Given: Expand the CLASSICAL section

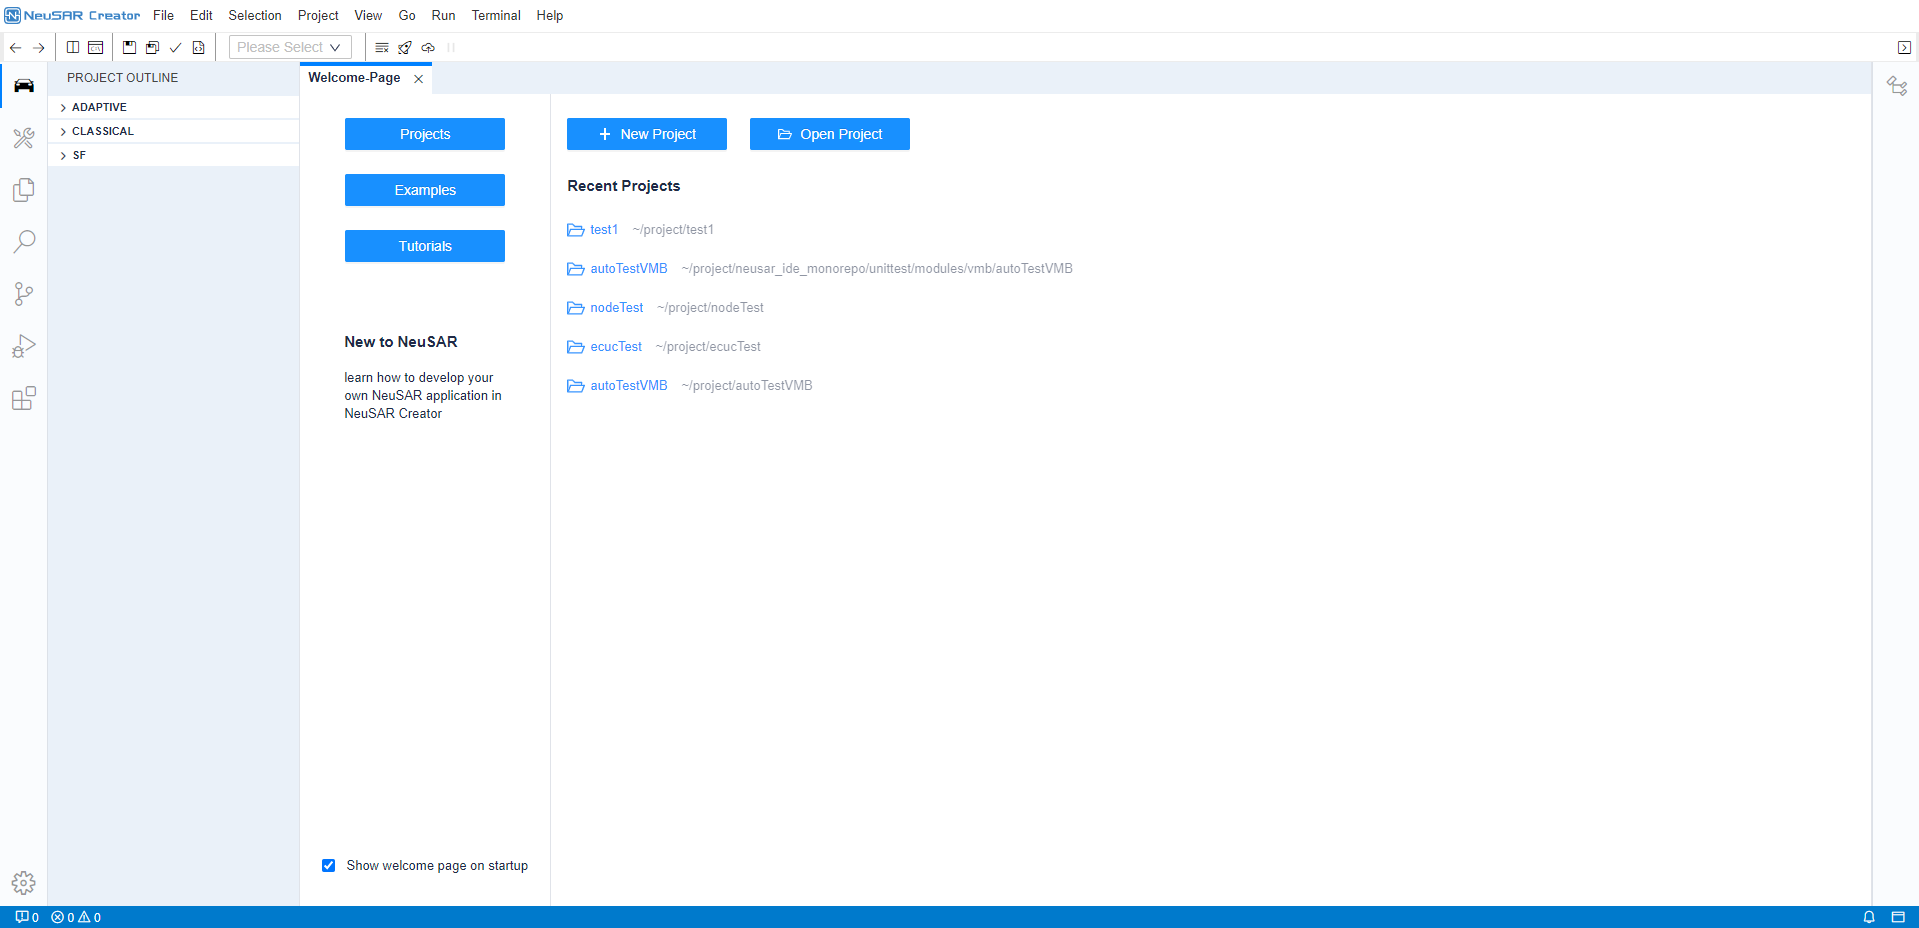Looking at the screenshot, I should click(102, 131).
